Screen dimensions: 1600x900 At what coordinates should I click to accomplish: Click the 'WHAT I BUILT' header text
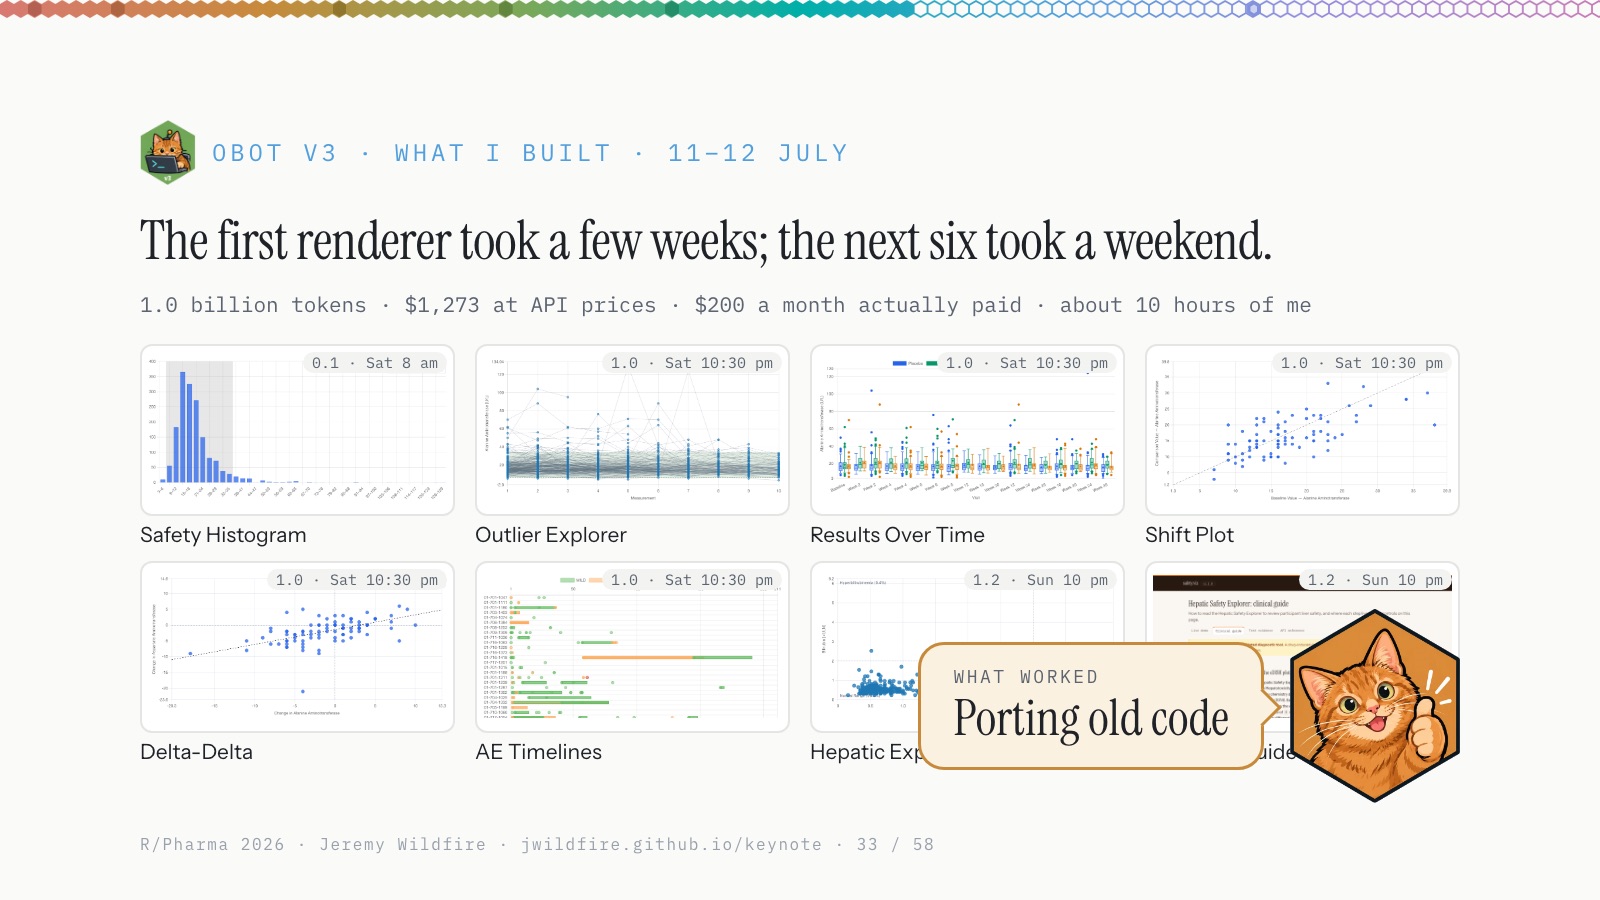[x=503, y=153]
